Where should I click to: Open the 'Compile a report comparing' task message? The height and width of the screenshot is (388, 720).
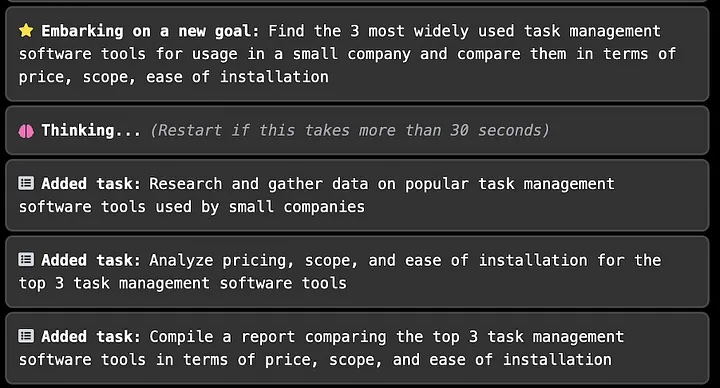click(357, 348)
